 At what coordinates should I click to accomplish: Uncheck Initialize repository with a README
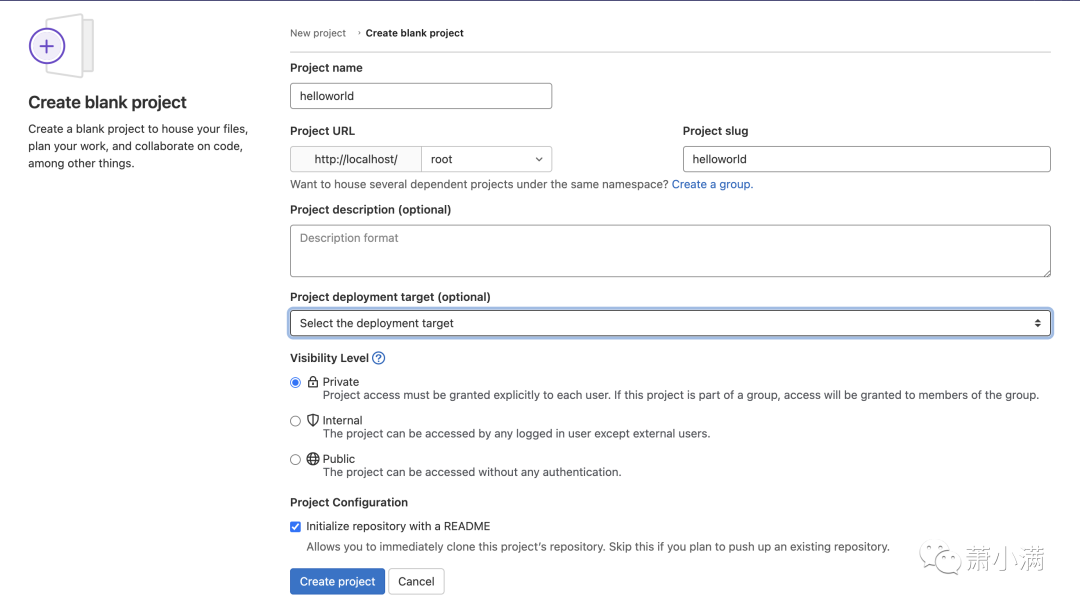[x=295, y=527]
